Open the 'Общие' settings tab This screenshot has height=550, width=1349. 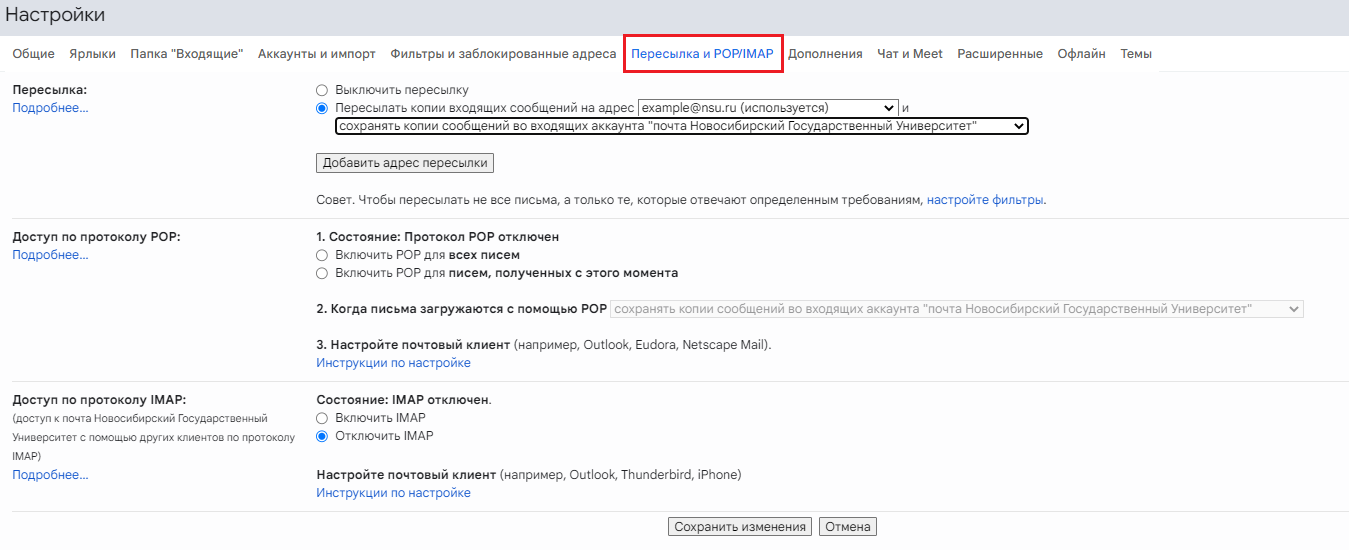(33, 54)
